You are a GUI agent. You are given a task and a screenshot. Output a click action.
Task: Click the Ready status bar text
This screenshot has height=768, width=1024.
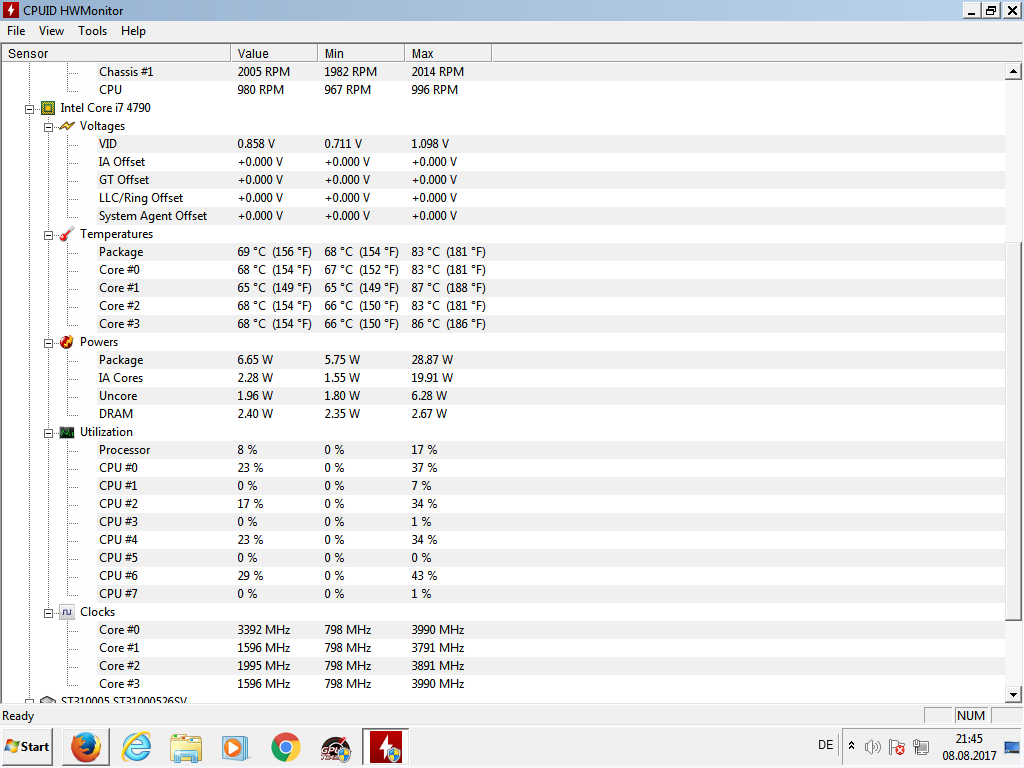(x=18, y=716)
